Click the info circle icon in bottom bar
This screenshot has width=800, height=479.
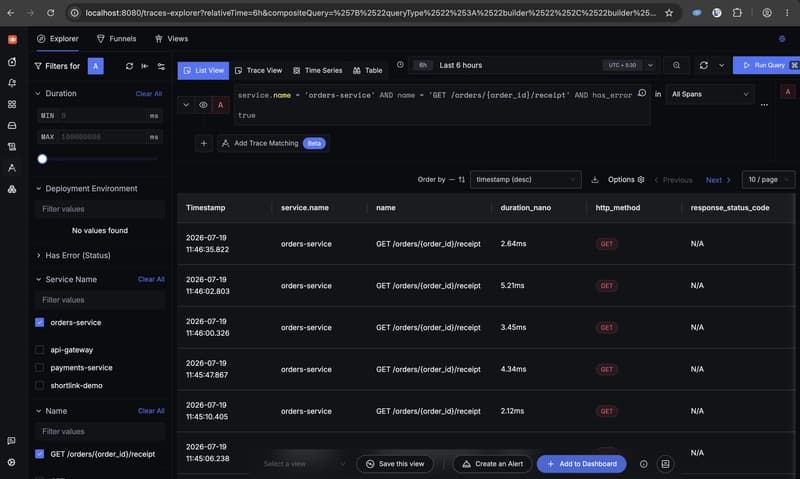point(643,464)
